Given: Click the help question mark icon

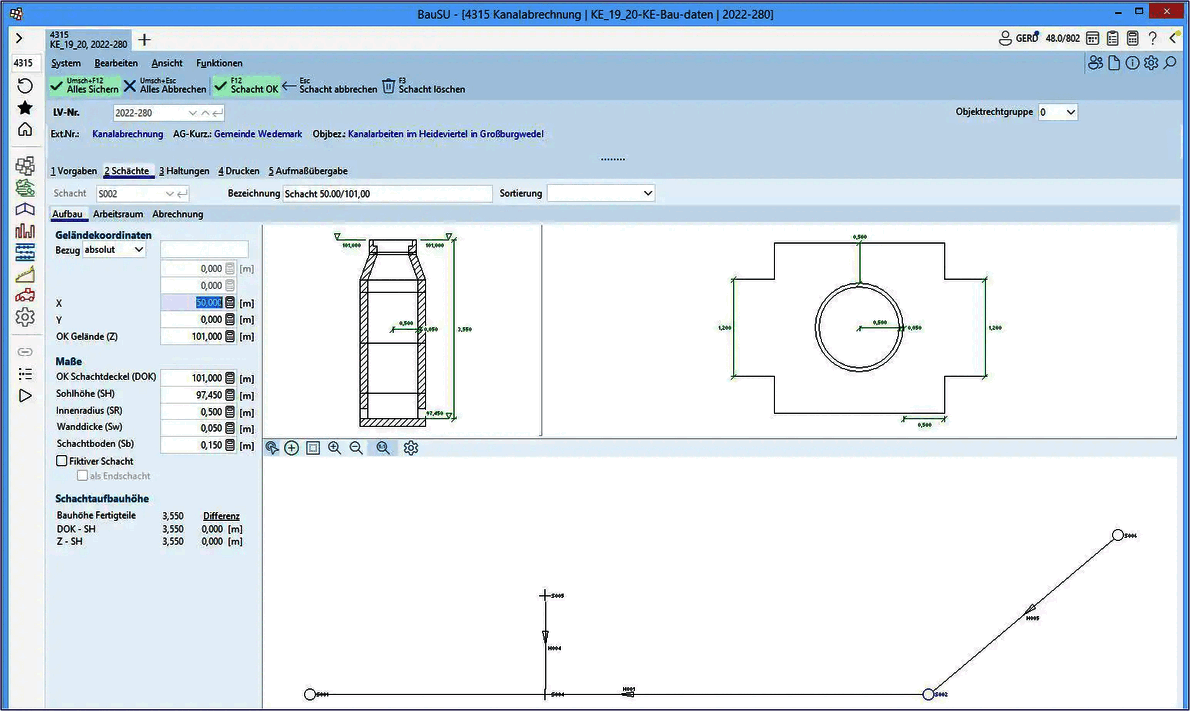Looking at the screenshot, I should (1153, 38).
